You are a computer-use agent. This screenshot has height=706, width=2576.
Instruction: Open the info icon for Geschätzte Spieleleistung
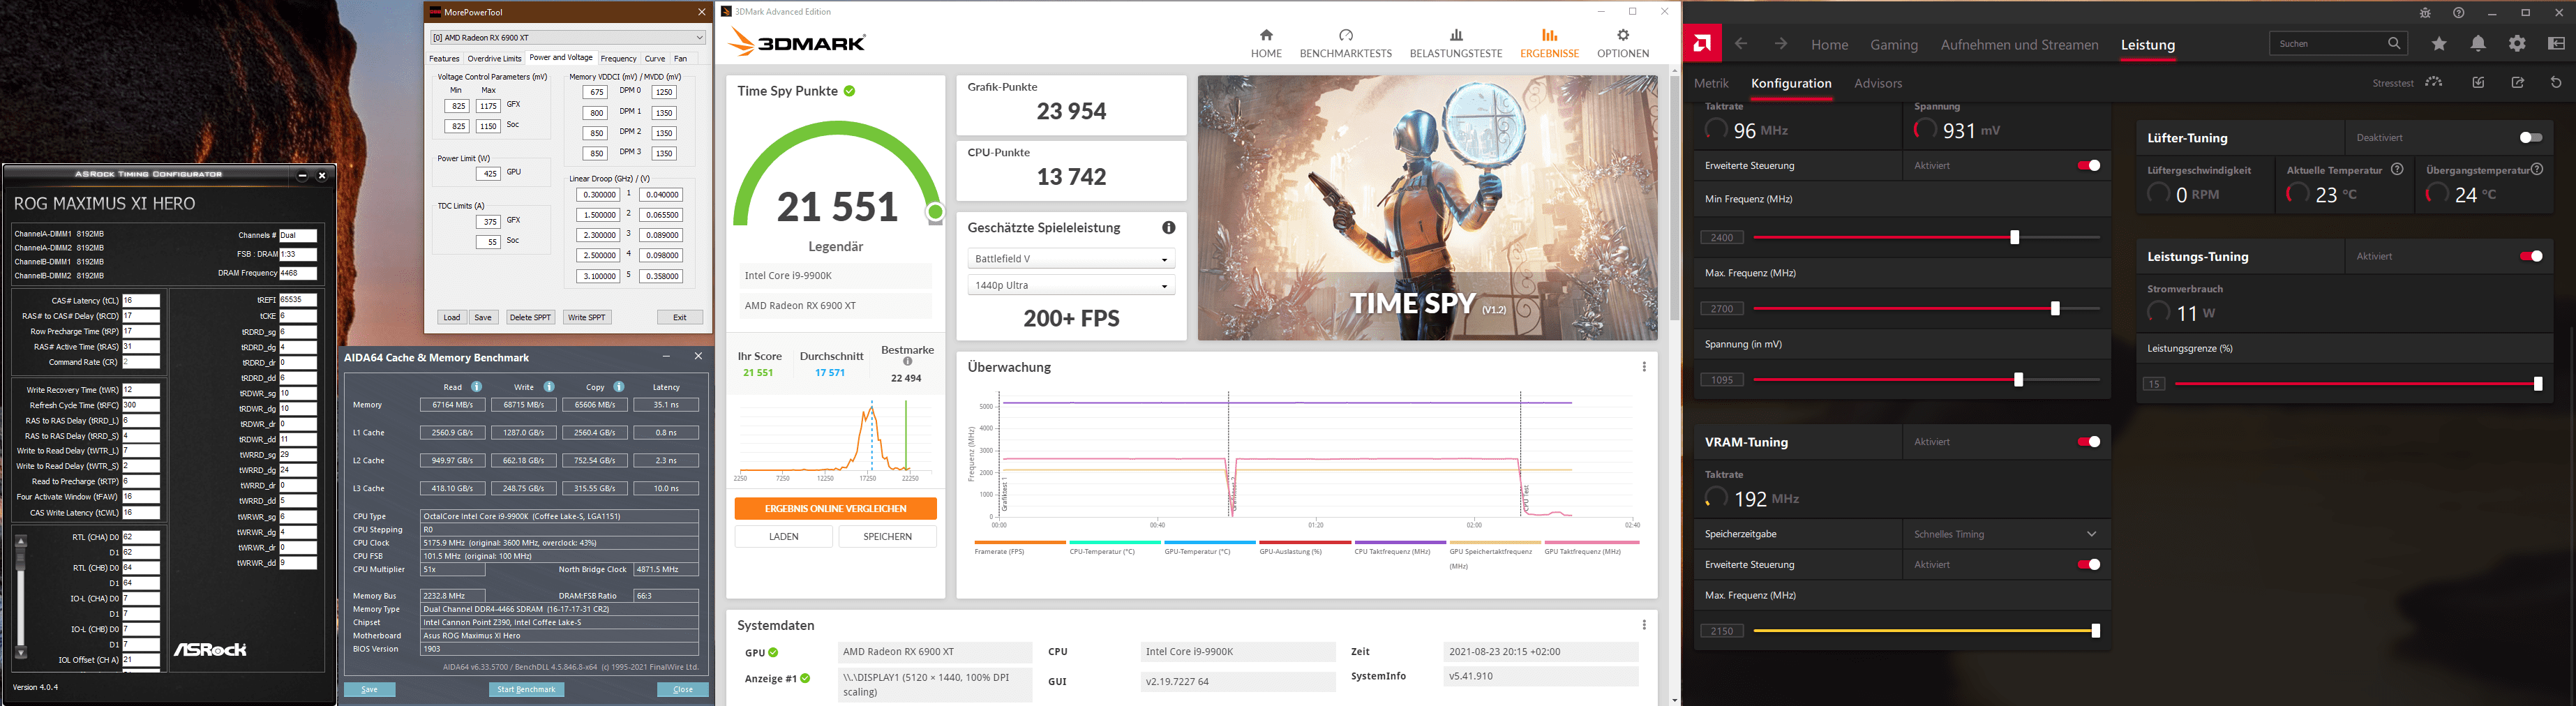[1168, 228]
